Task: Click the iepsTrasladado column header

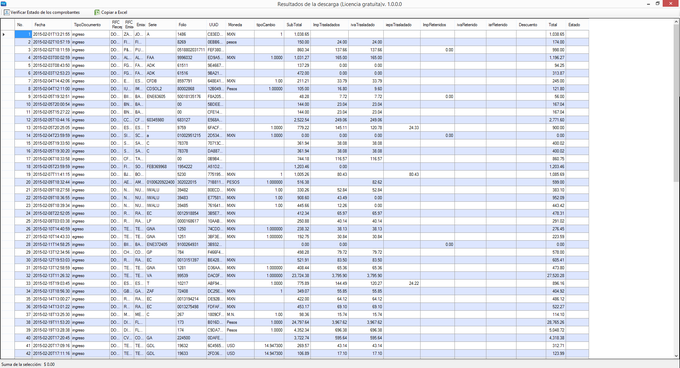Action: point(402,25)
